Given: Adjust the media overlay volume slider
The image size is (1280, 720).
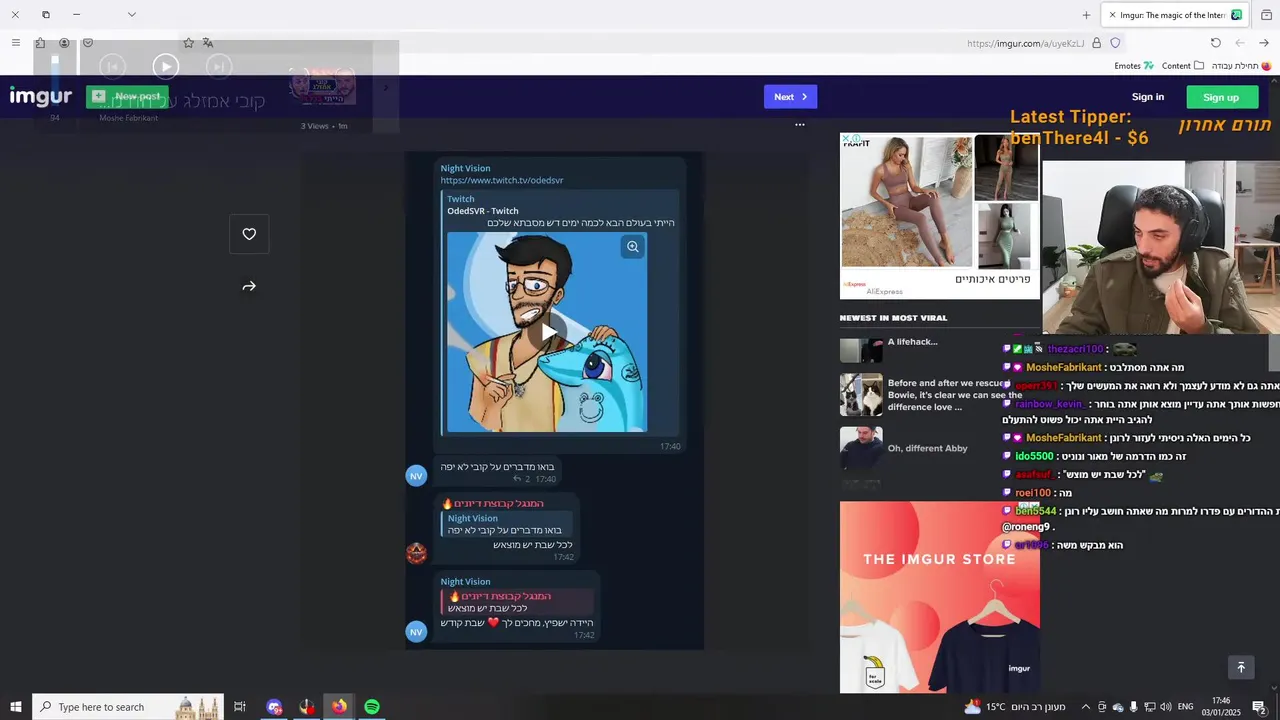Looking at the screenshot, I should click(55, 82).
